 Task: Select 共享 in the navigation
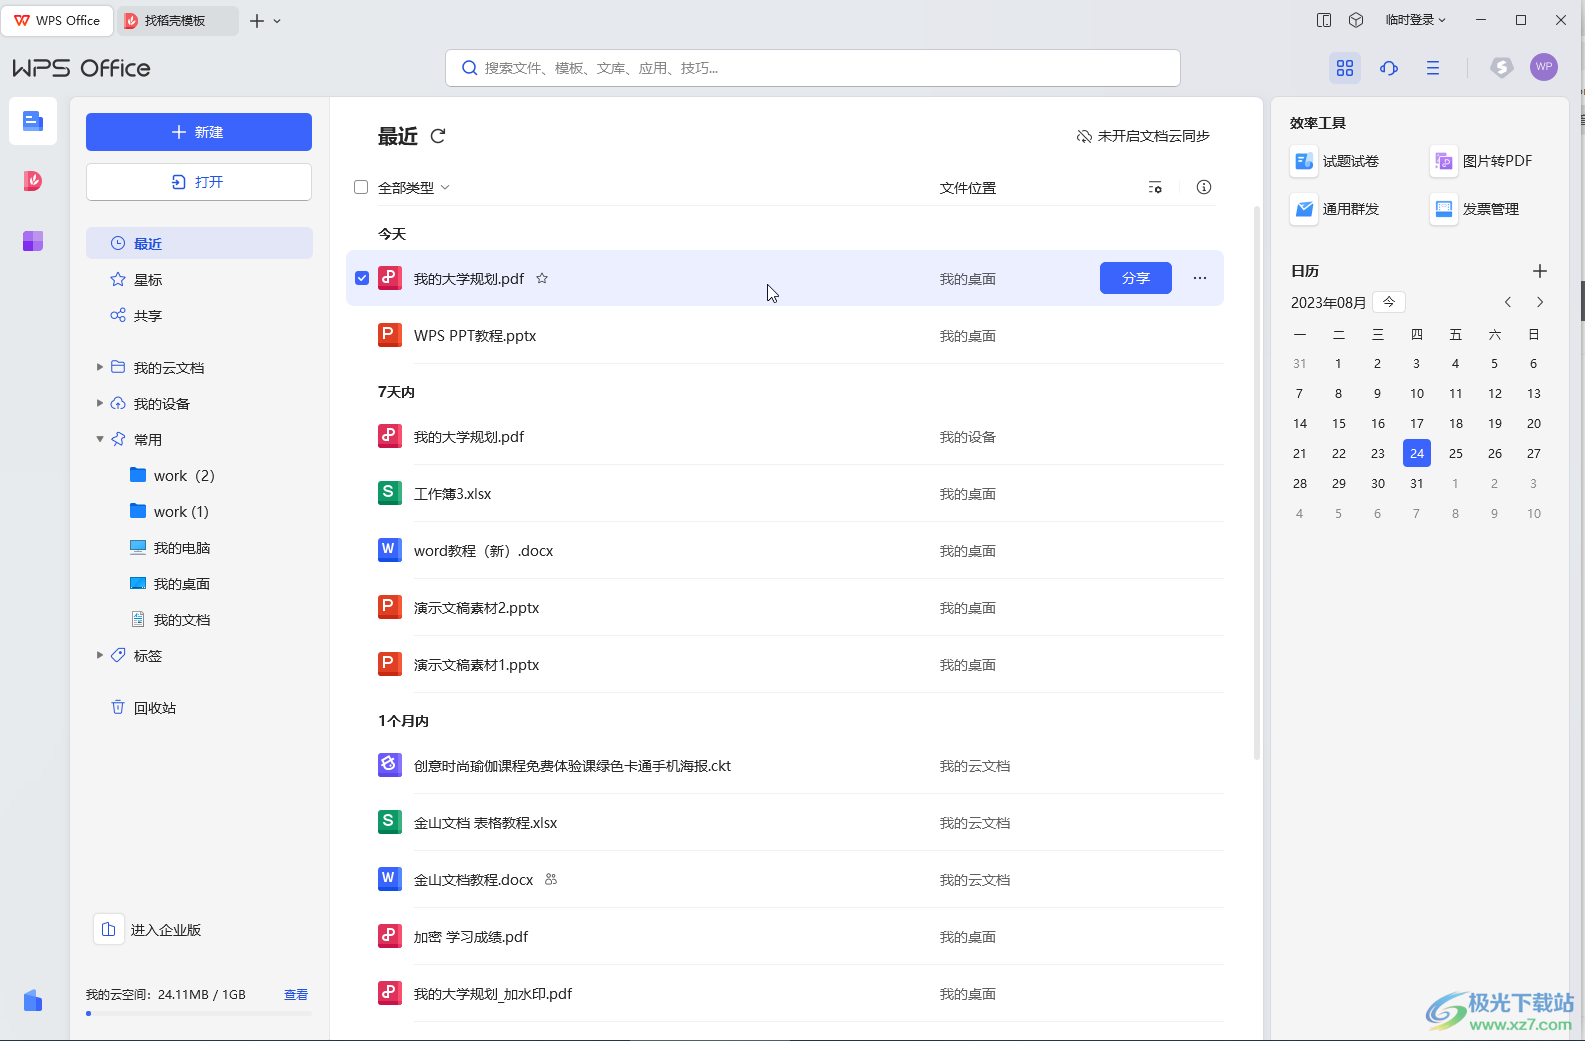tap(199, 315)
